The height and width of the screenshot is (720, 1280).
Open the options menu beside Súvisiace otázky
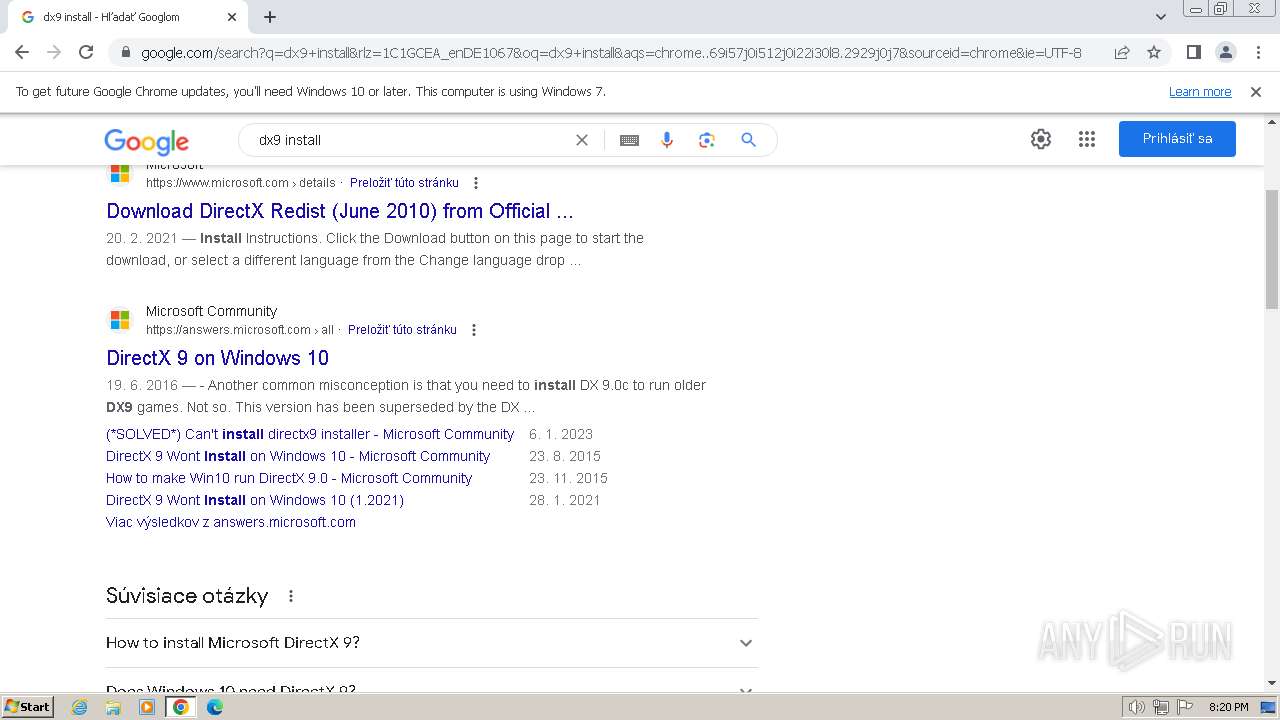click(x=291, y=596)
